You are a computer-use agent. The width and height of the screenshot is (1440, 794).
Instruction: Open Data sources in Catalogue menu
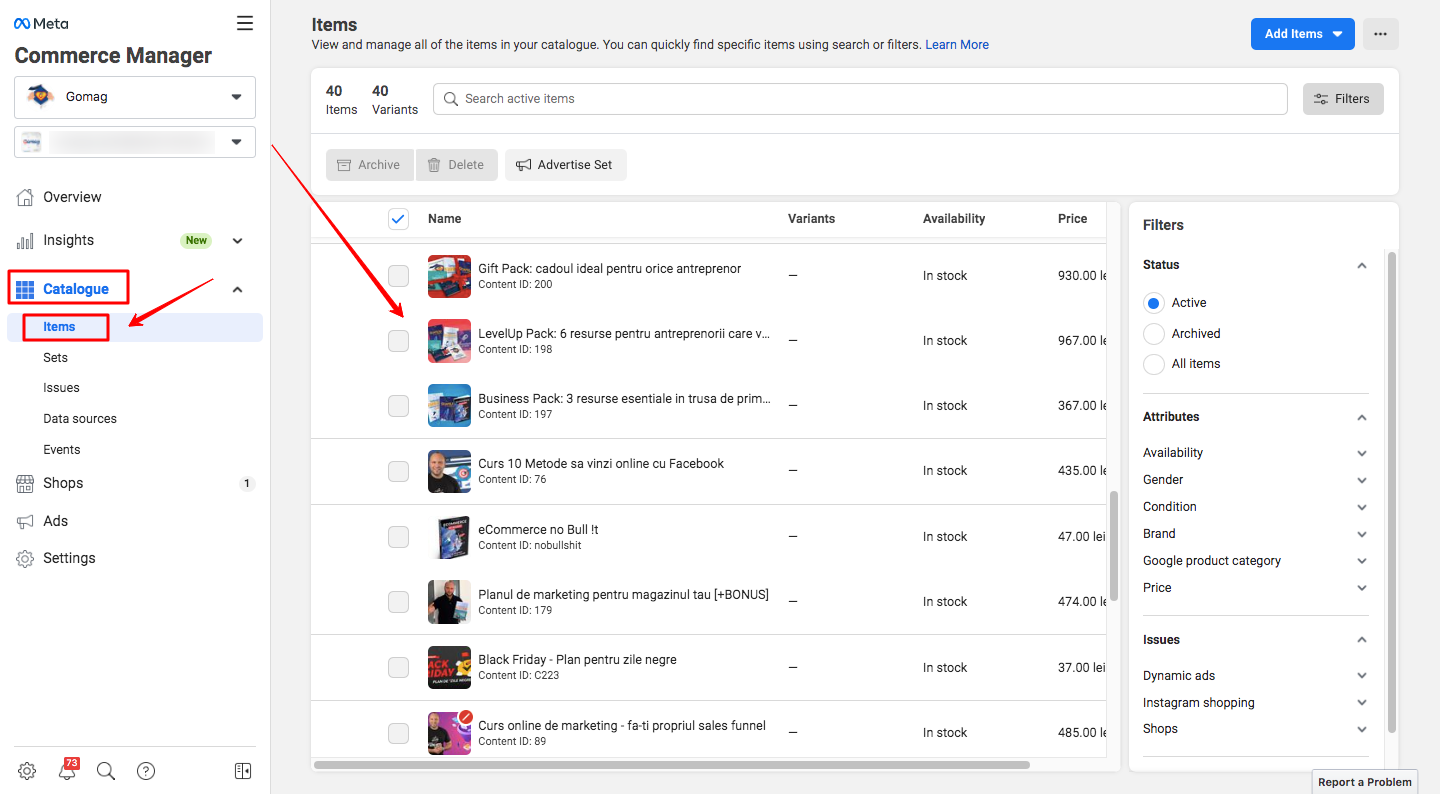pos(80,419)
